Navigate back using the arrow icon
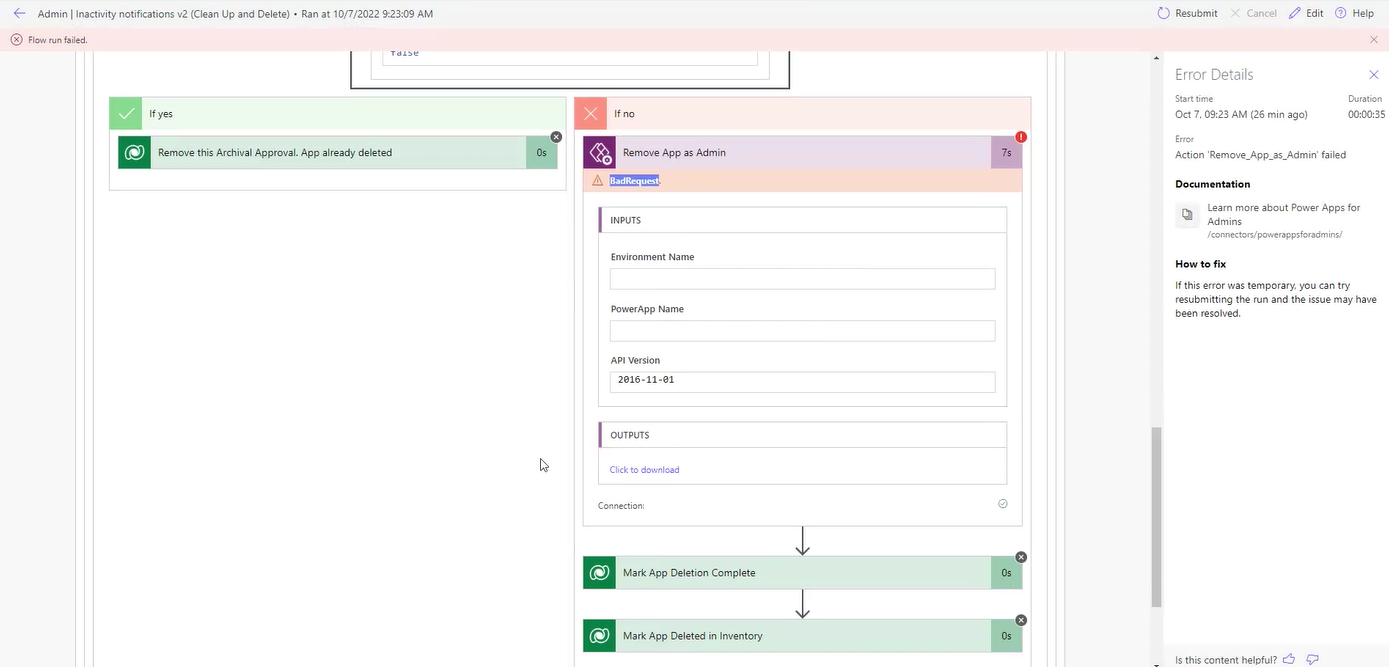The height and width of the screenshot is (667, 1395). point(19,13)
